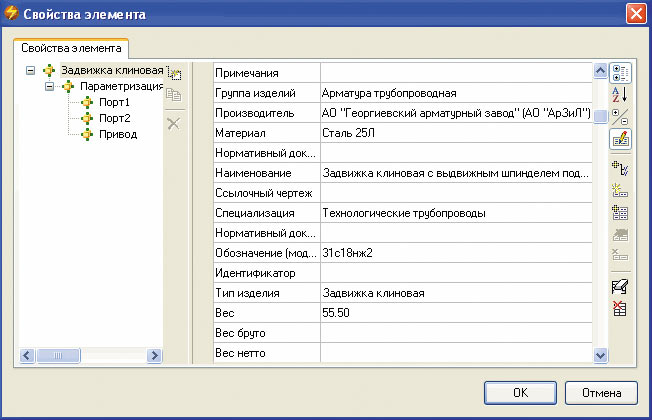Sort properties alphabetically with A-Z icon
The image size is (652, 420).
pyautogui.click(x=619, y=94)
